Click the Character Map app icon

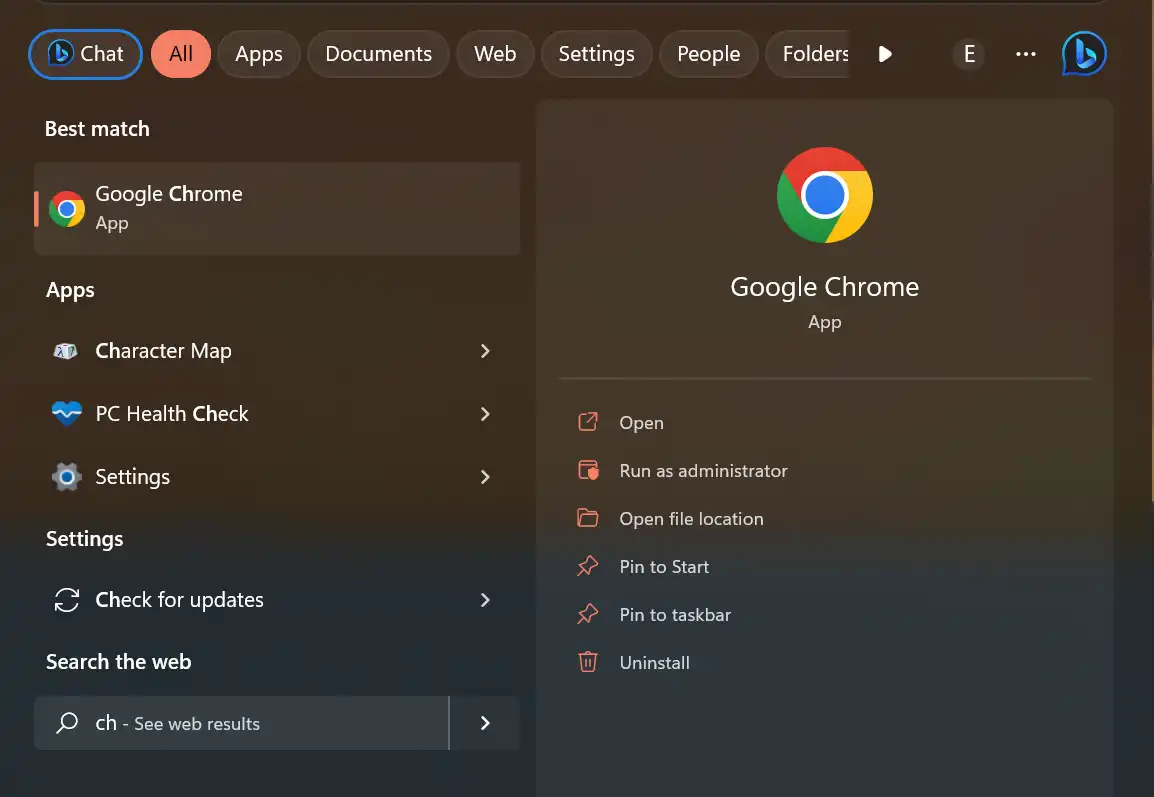click(66, 351)
